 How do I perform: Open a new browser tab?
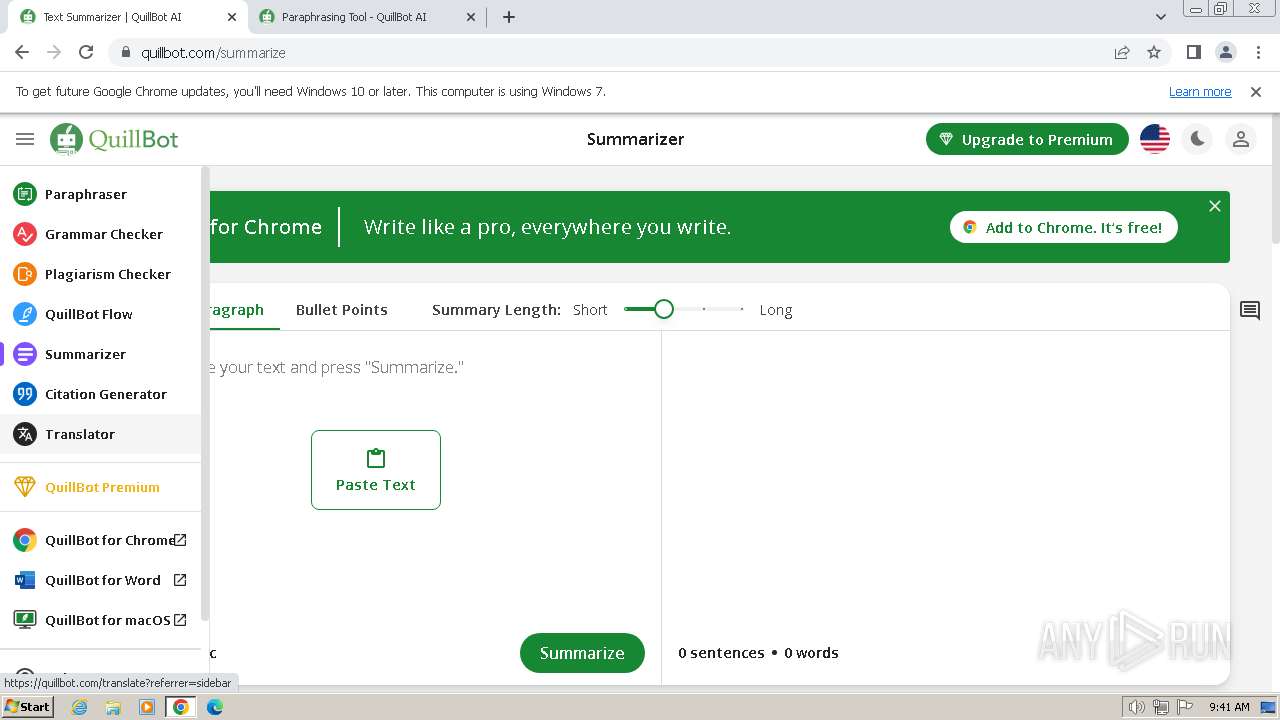[x=509, y=17]
